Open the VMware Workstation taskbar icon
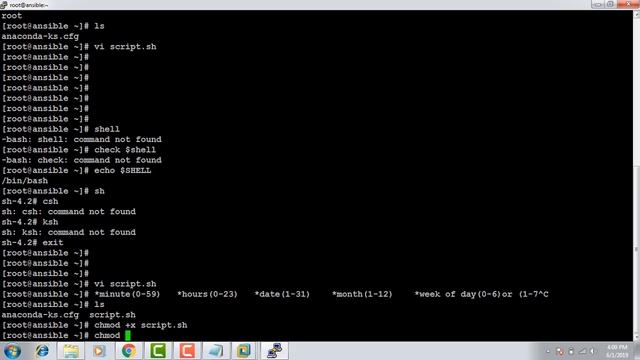 pyautogui.click(x=245, y=351)
